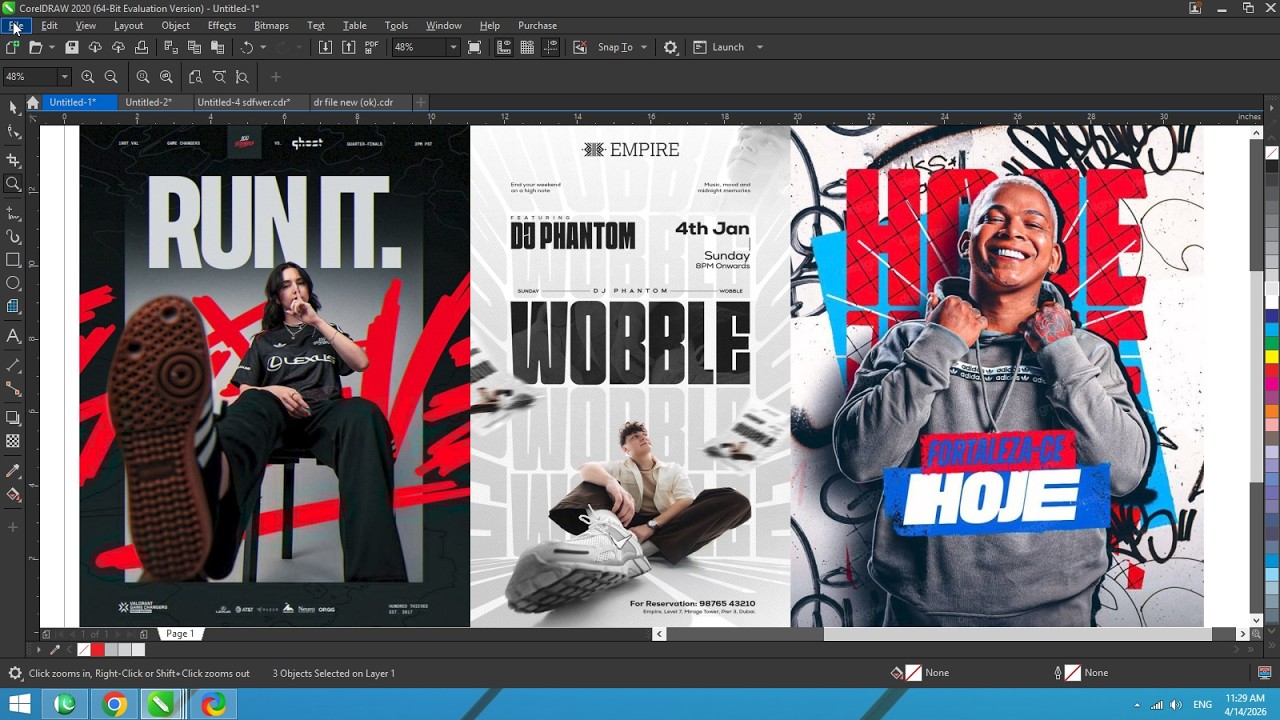Screen dimensions: 1280x720
Task: Pick the Rectangle tool
Action: (x=13, y=260)
